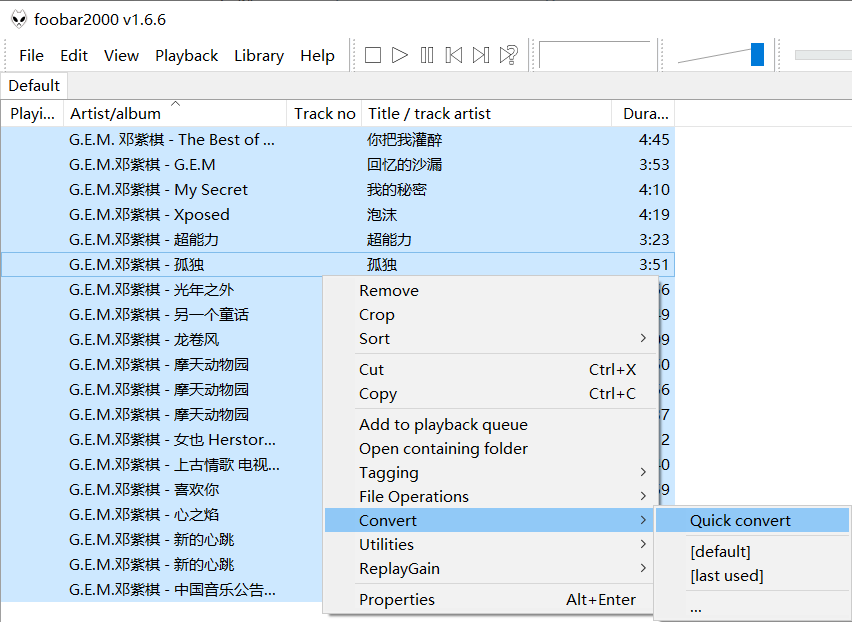Screen dimensions: 852x622
Task: Click the Next track icon
Action: [480, 55]
